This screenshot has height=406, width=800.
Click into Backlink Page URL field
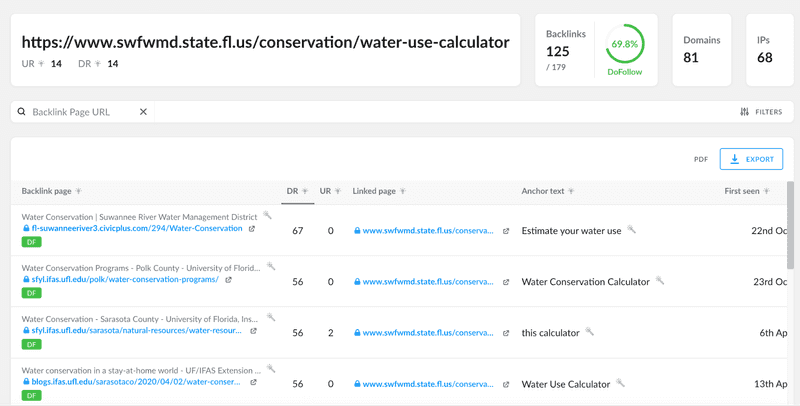click(x=83, y=112)
